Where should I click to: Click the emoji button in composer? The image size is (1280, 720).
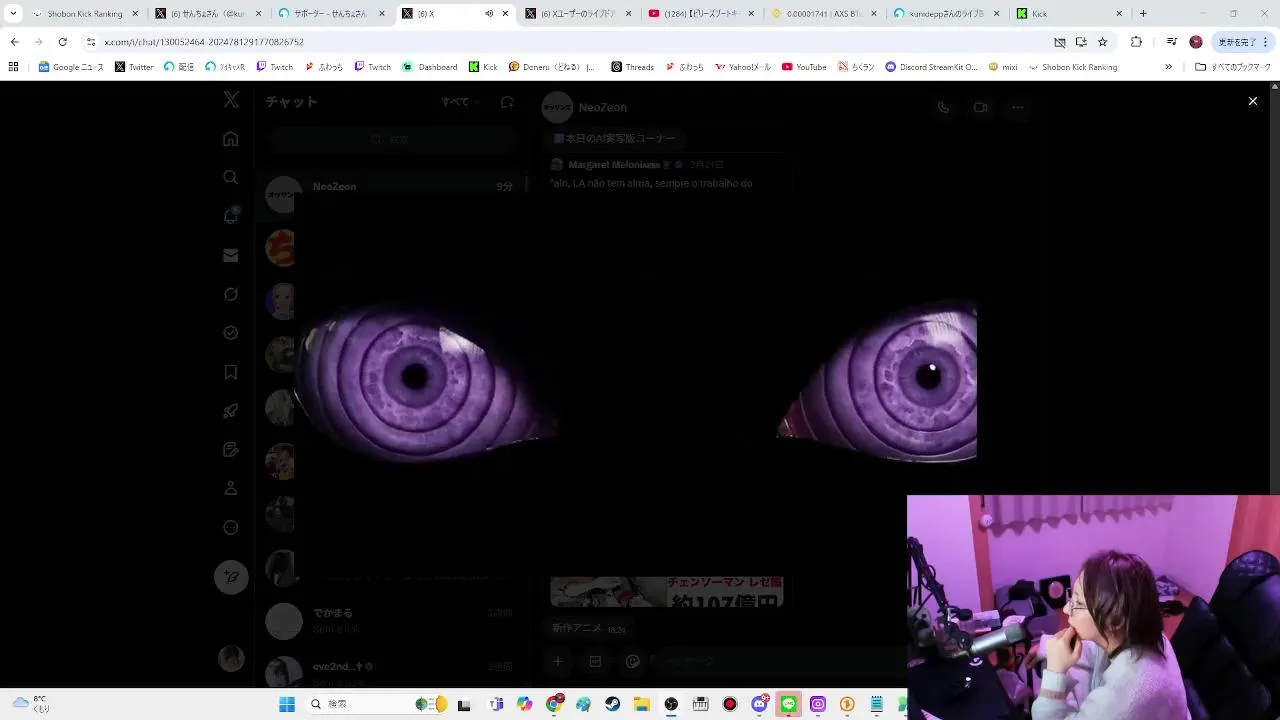click(632, 661)
